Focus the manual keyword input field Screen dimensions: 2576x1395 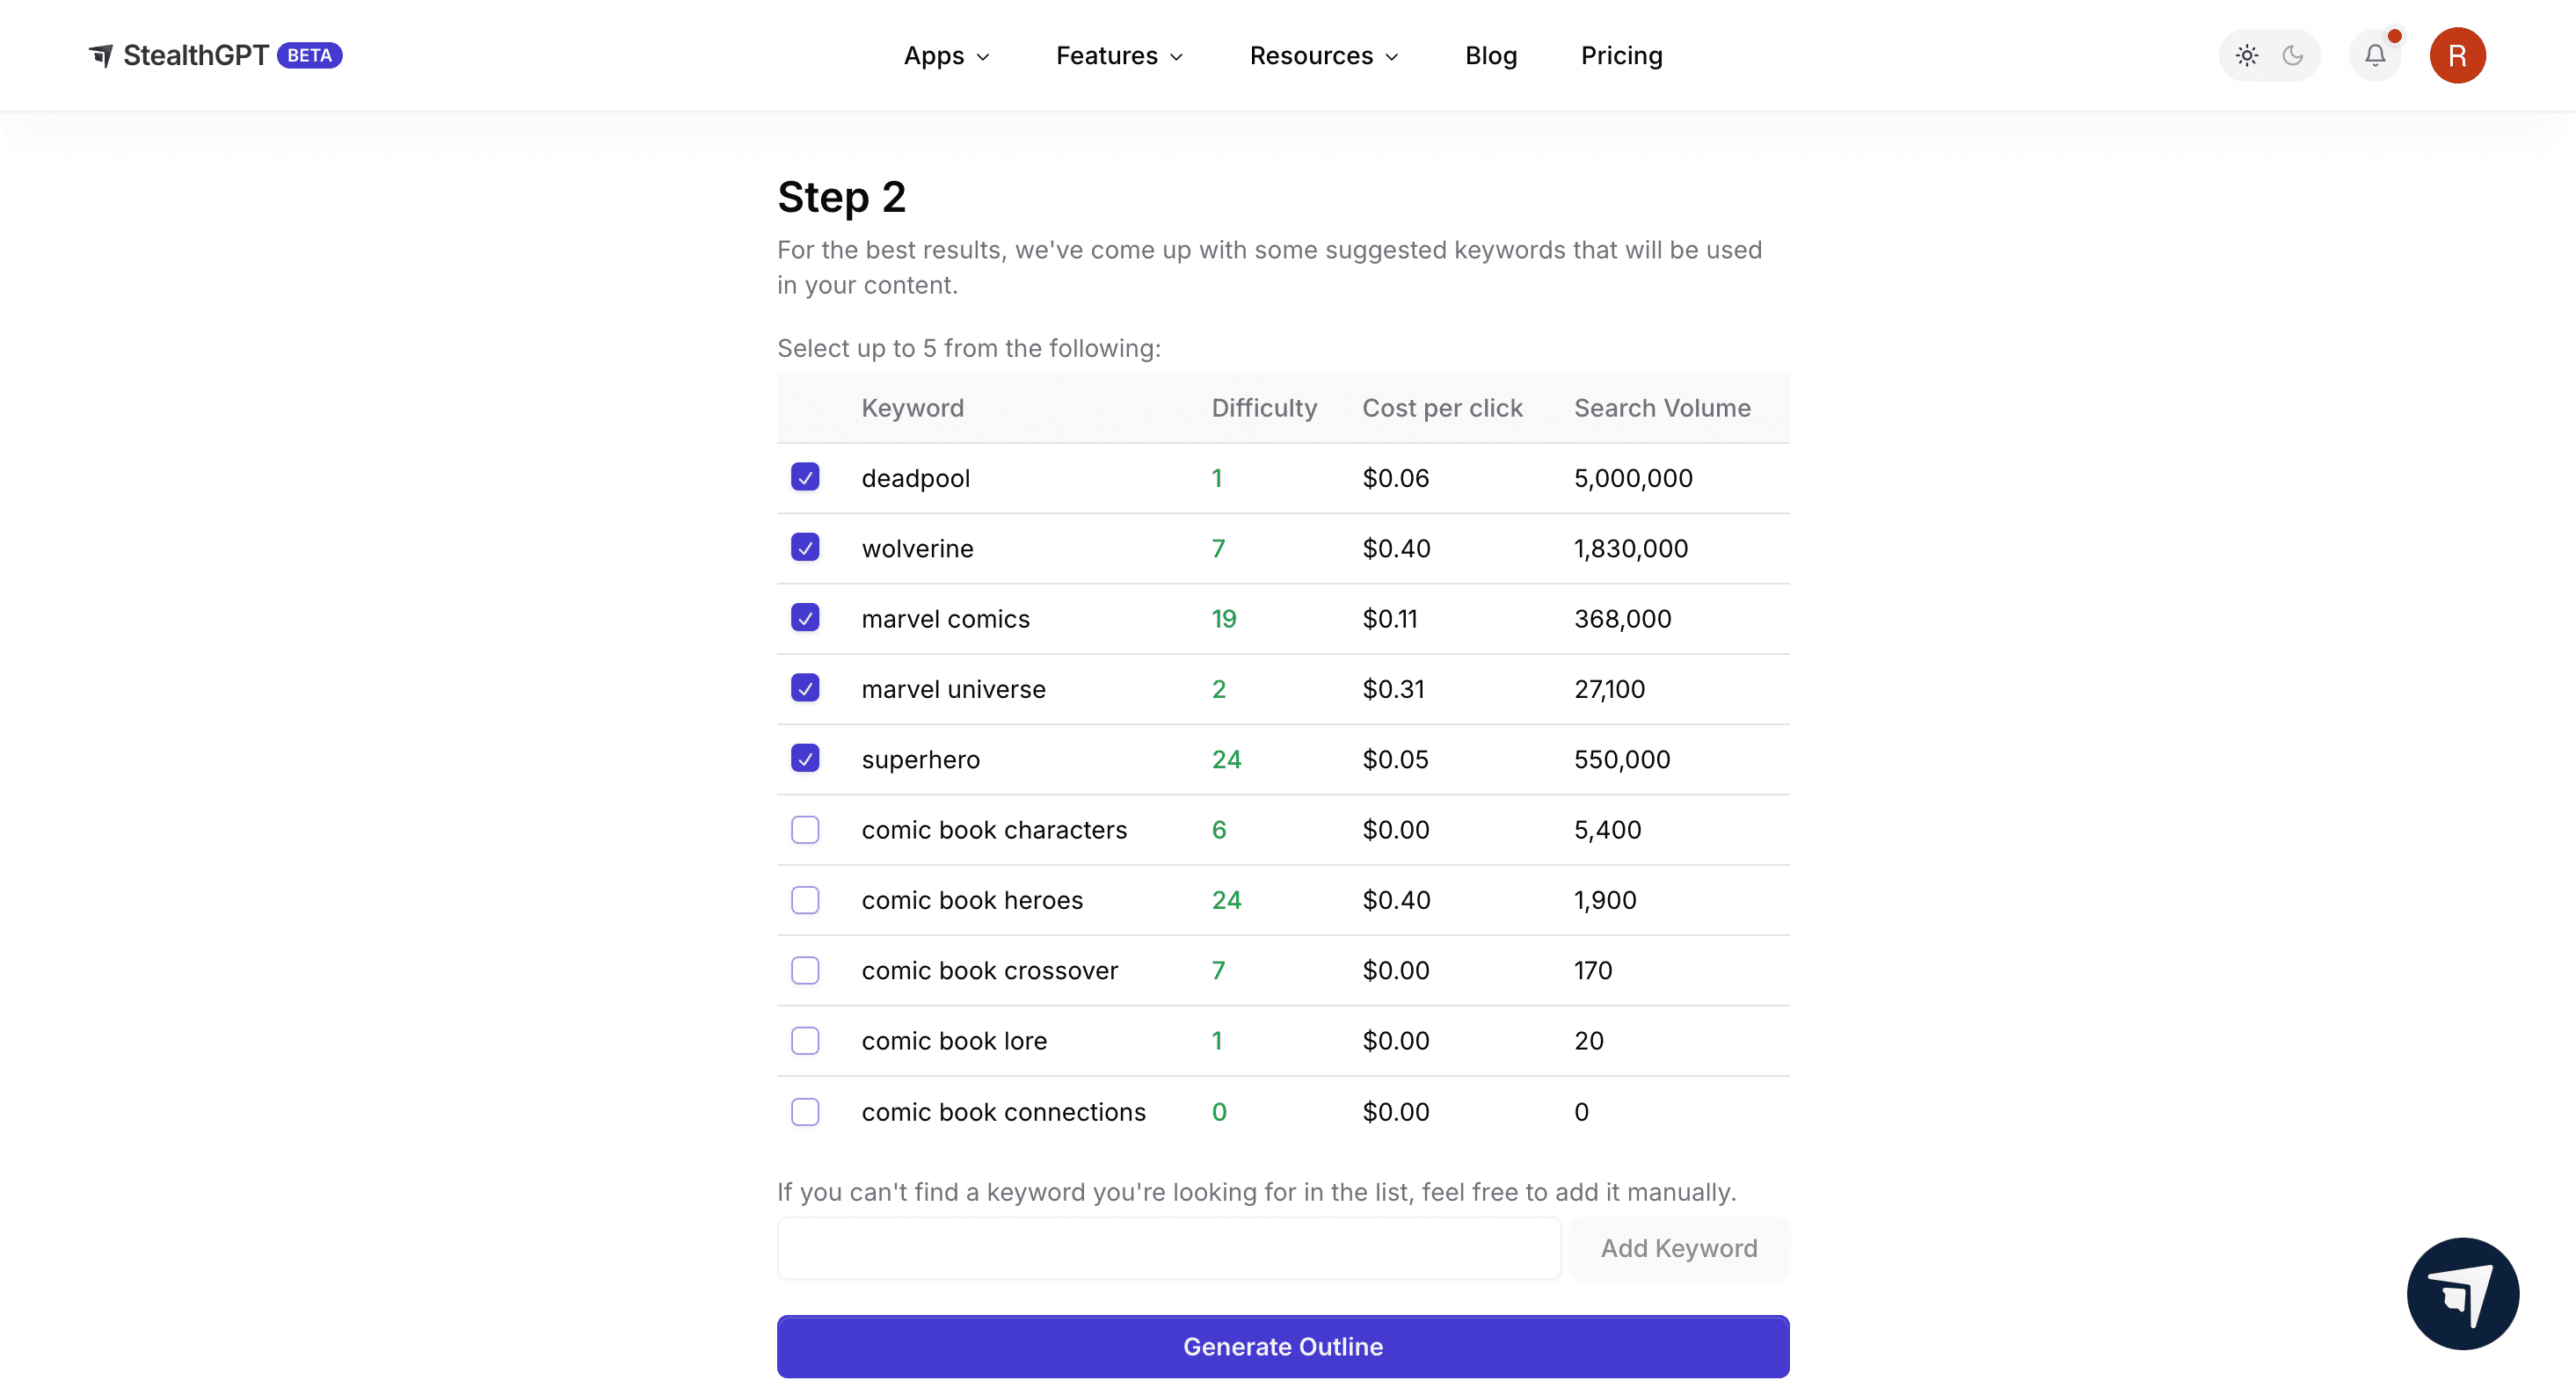(1168, 1247)
